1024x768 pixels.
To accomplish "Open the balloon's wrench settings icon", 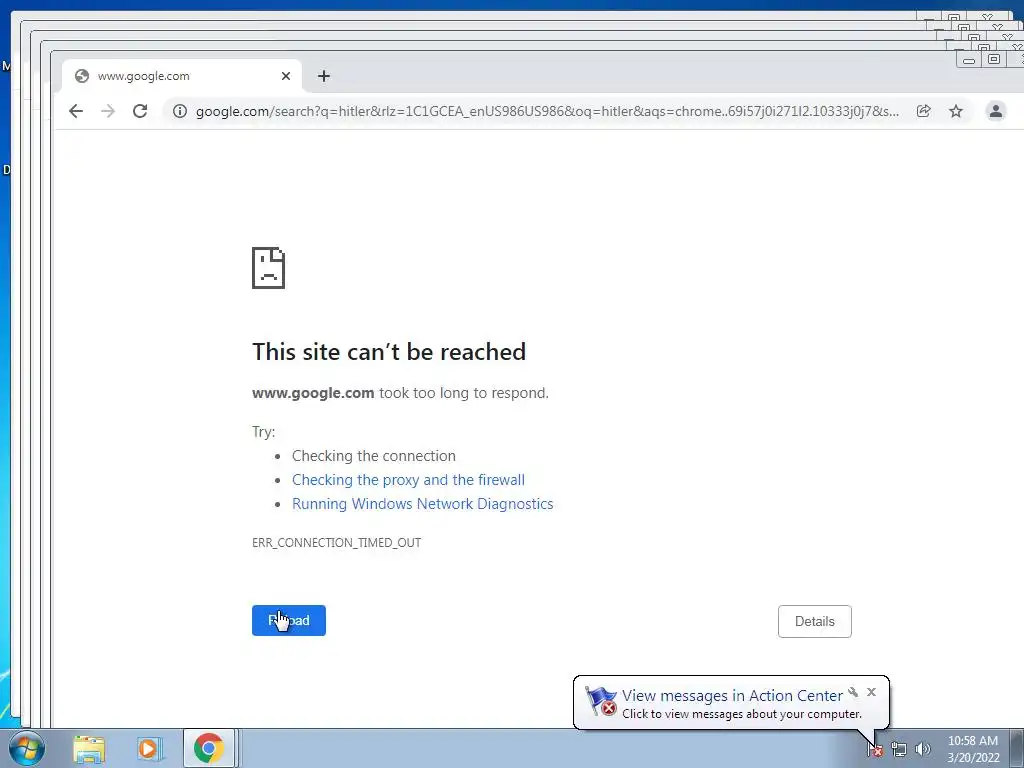I will 853,692.
